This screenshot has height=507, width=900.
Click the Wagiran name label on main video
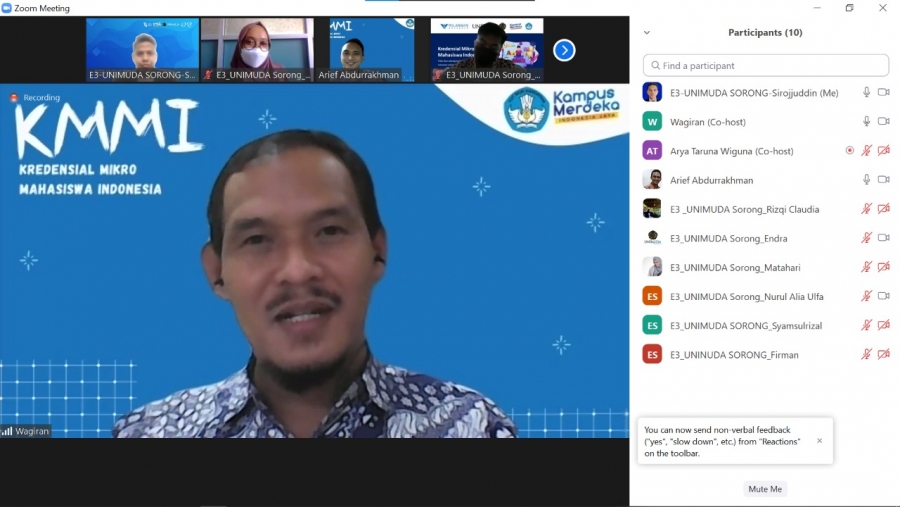(32, 431)
